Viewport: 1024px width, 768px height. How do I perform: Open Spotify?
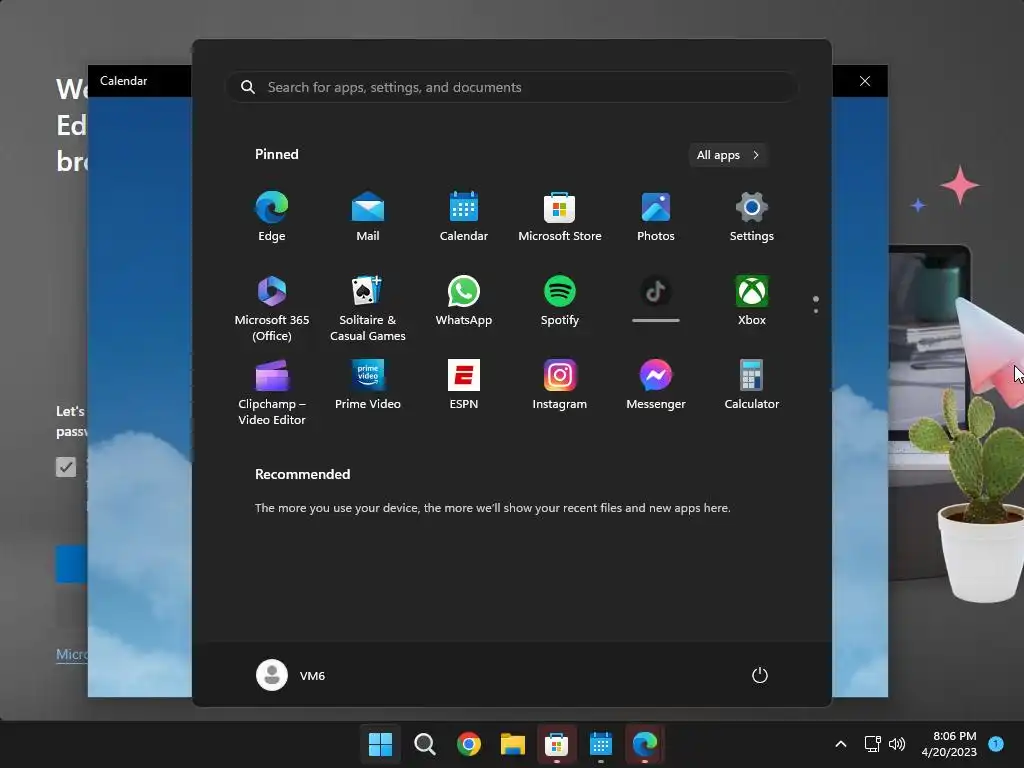coord(560,301)
